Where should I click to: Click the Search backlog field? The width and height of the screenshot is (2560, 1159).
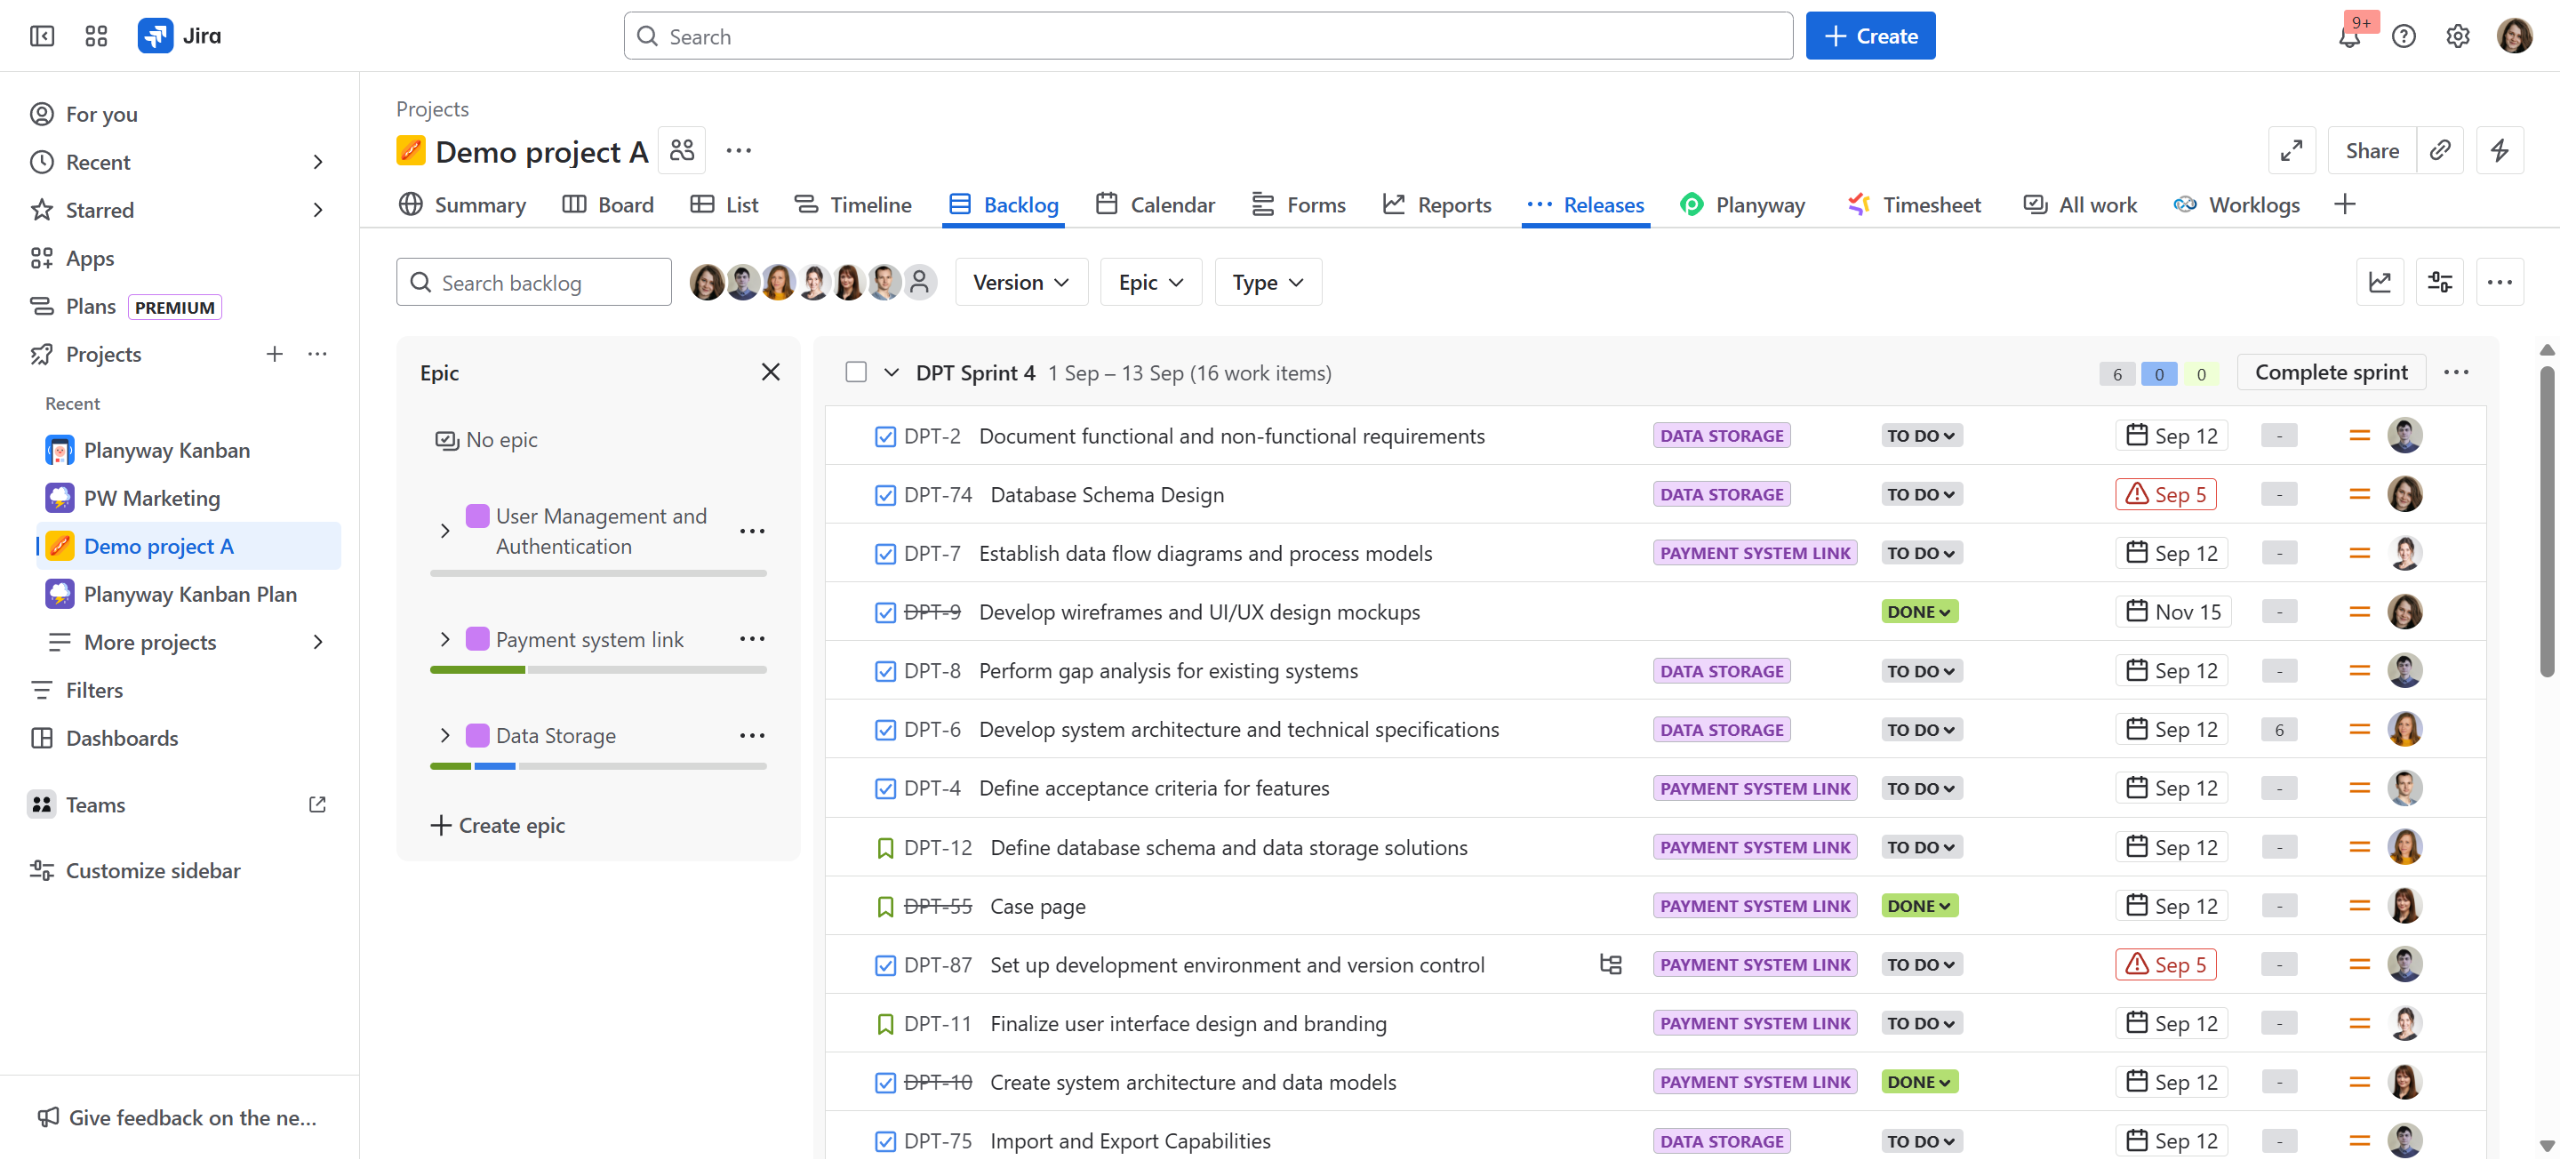pyautogui.click(x=534, y=283)
